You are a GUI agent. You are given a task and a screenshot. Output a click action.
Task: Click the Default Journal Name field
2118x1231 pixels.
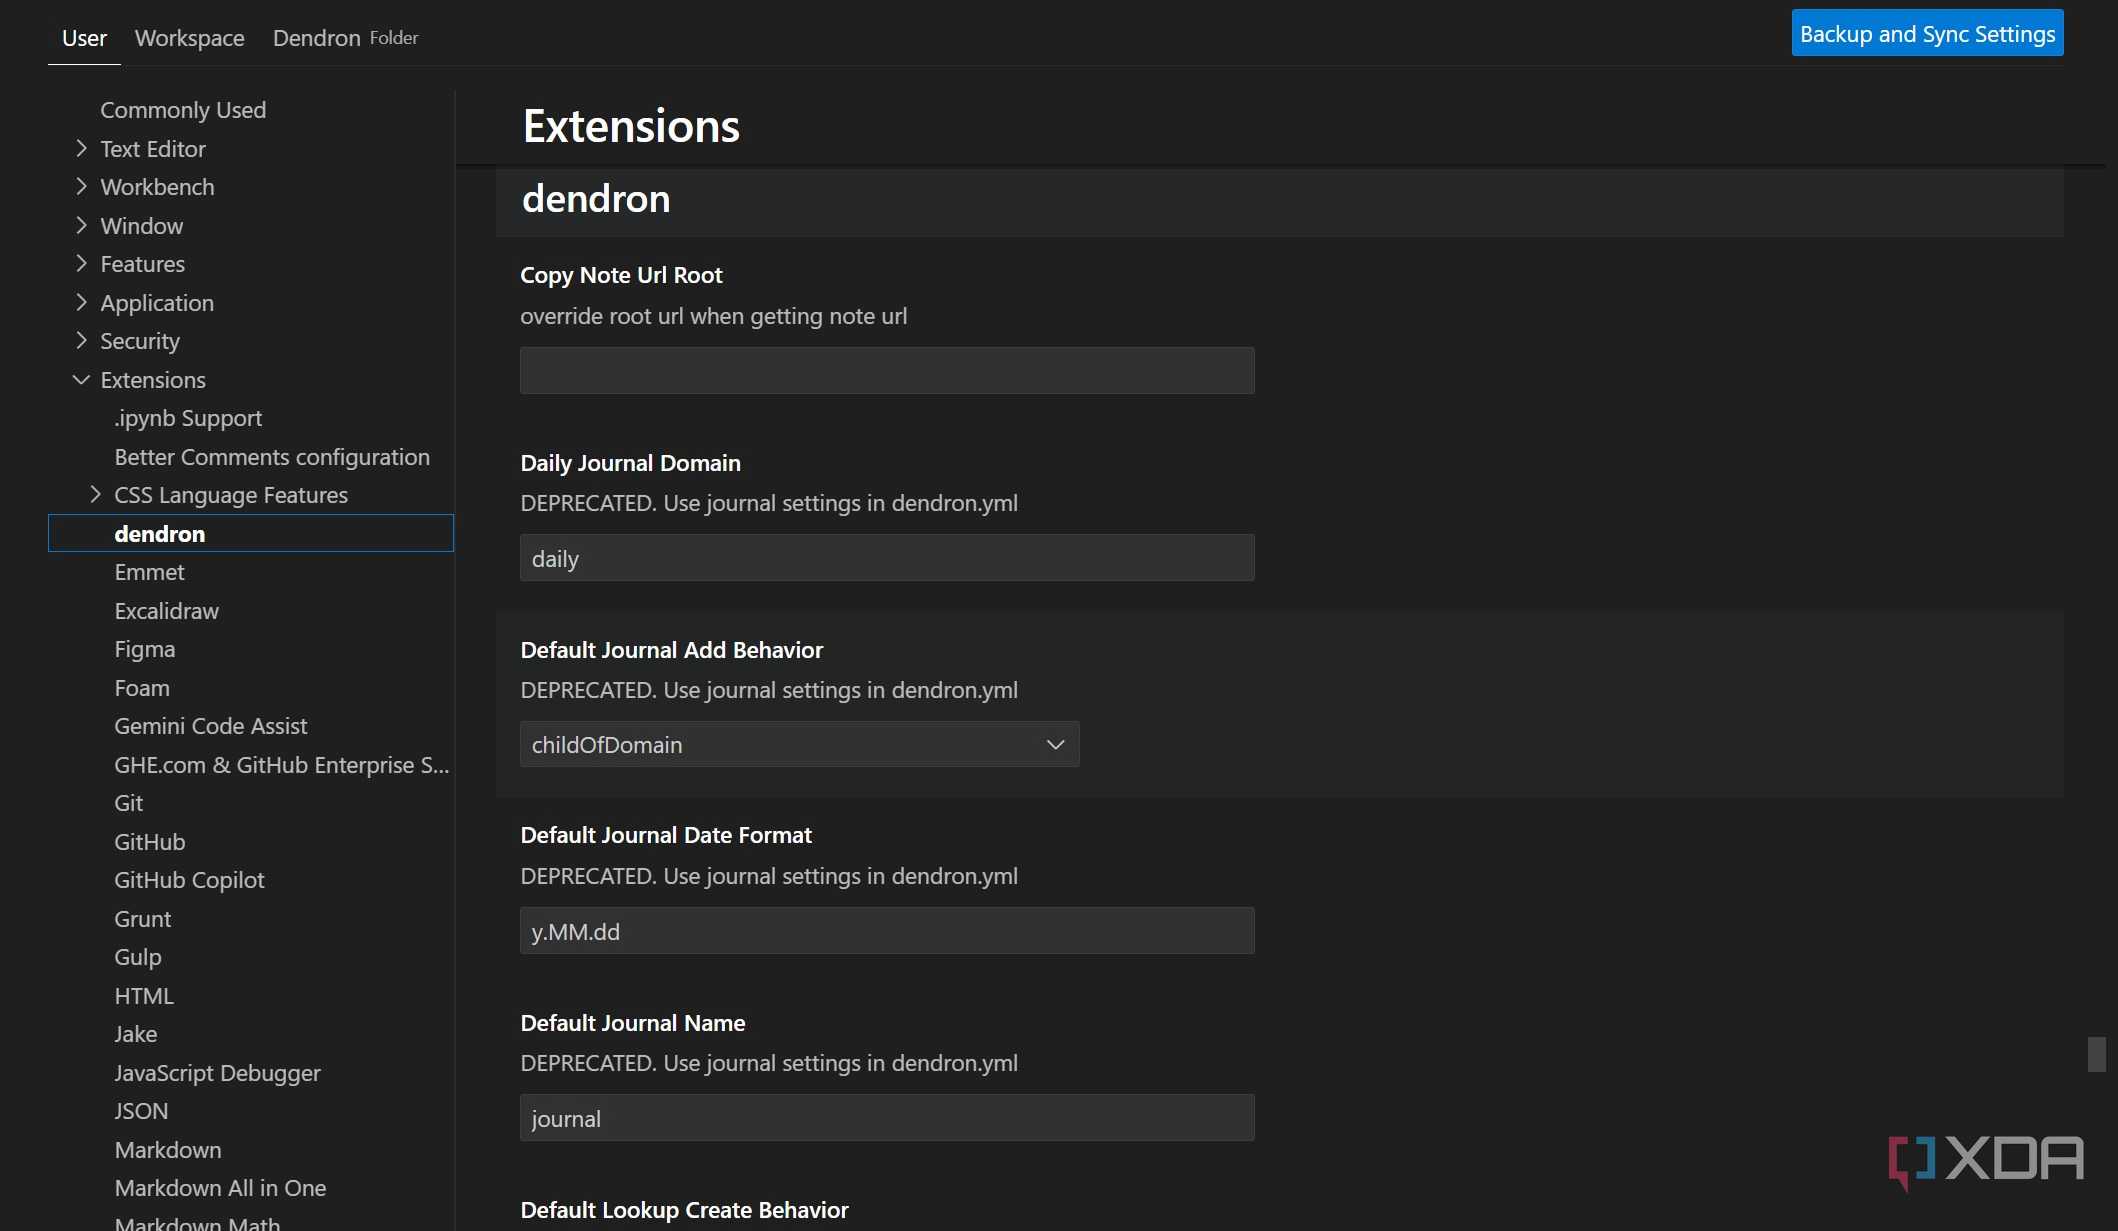click(x=887, y=1118)
